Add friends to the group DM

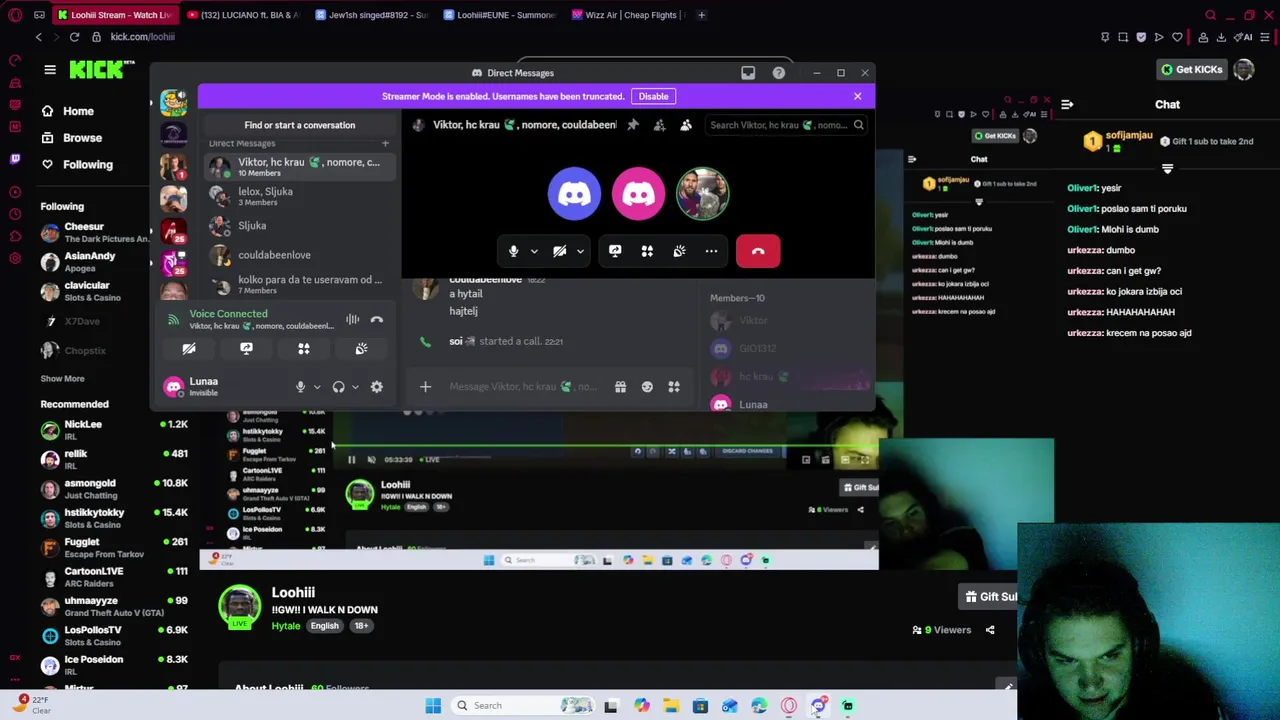[x=659, y=125]
